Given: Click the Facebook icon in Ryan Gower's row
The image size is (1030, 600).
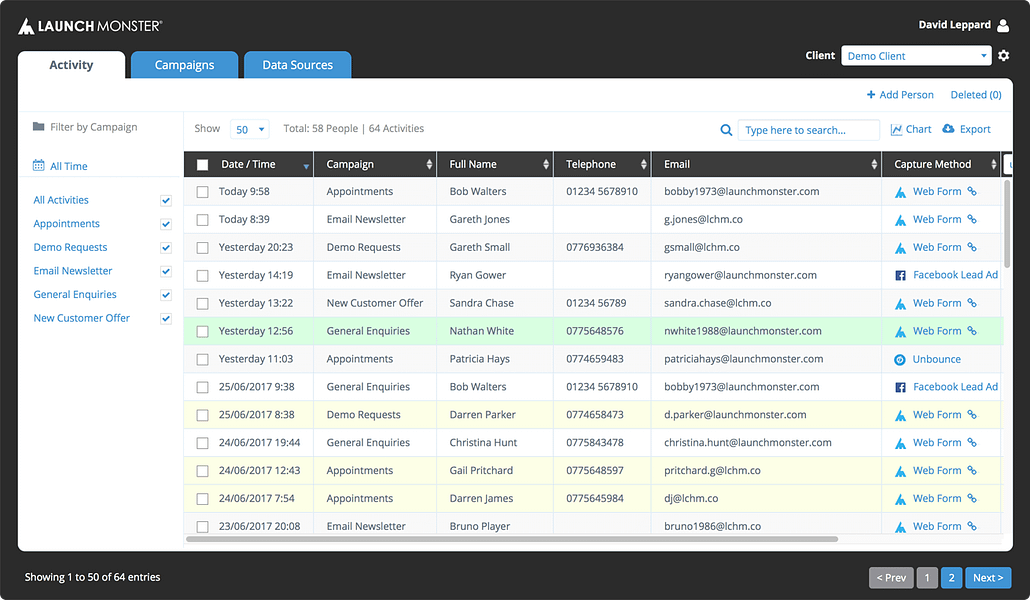Looking at the screenshot, I should (900, 275).
